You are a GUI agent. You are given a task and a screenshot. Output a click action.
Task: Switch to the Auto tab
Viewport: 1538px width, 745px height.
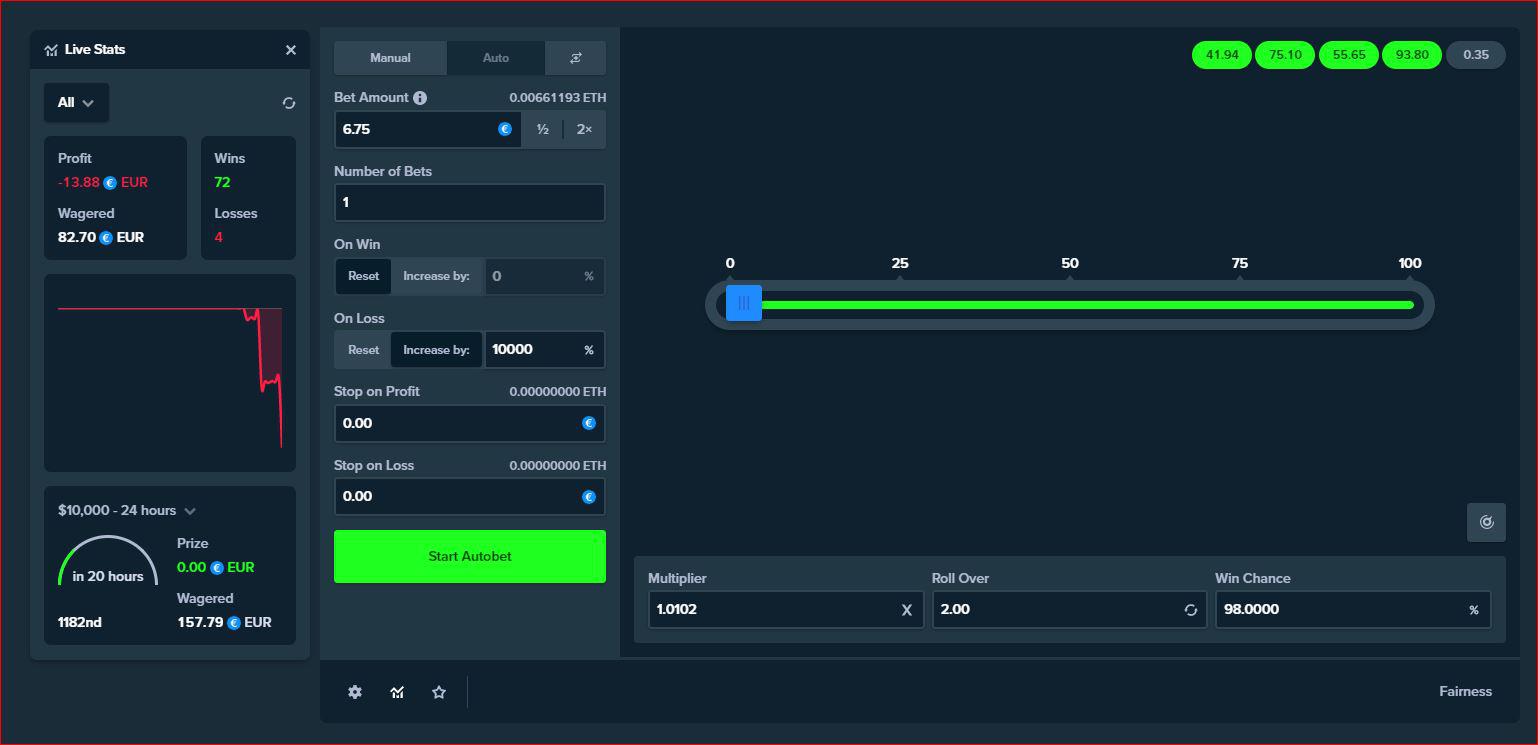496,58
